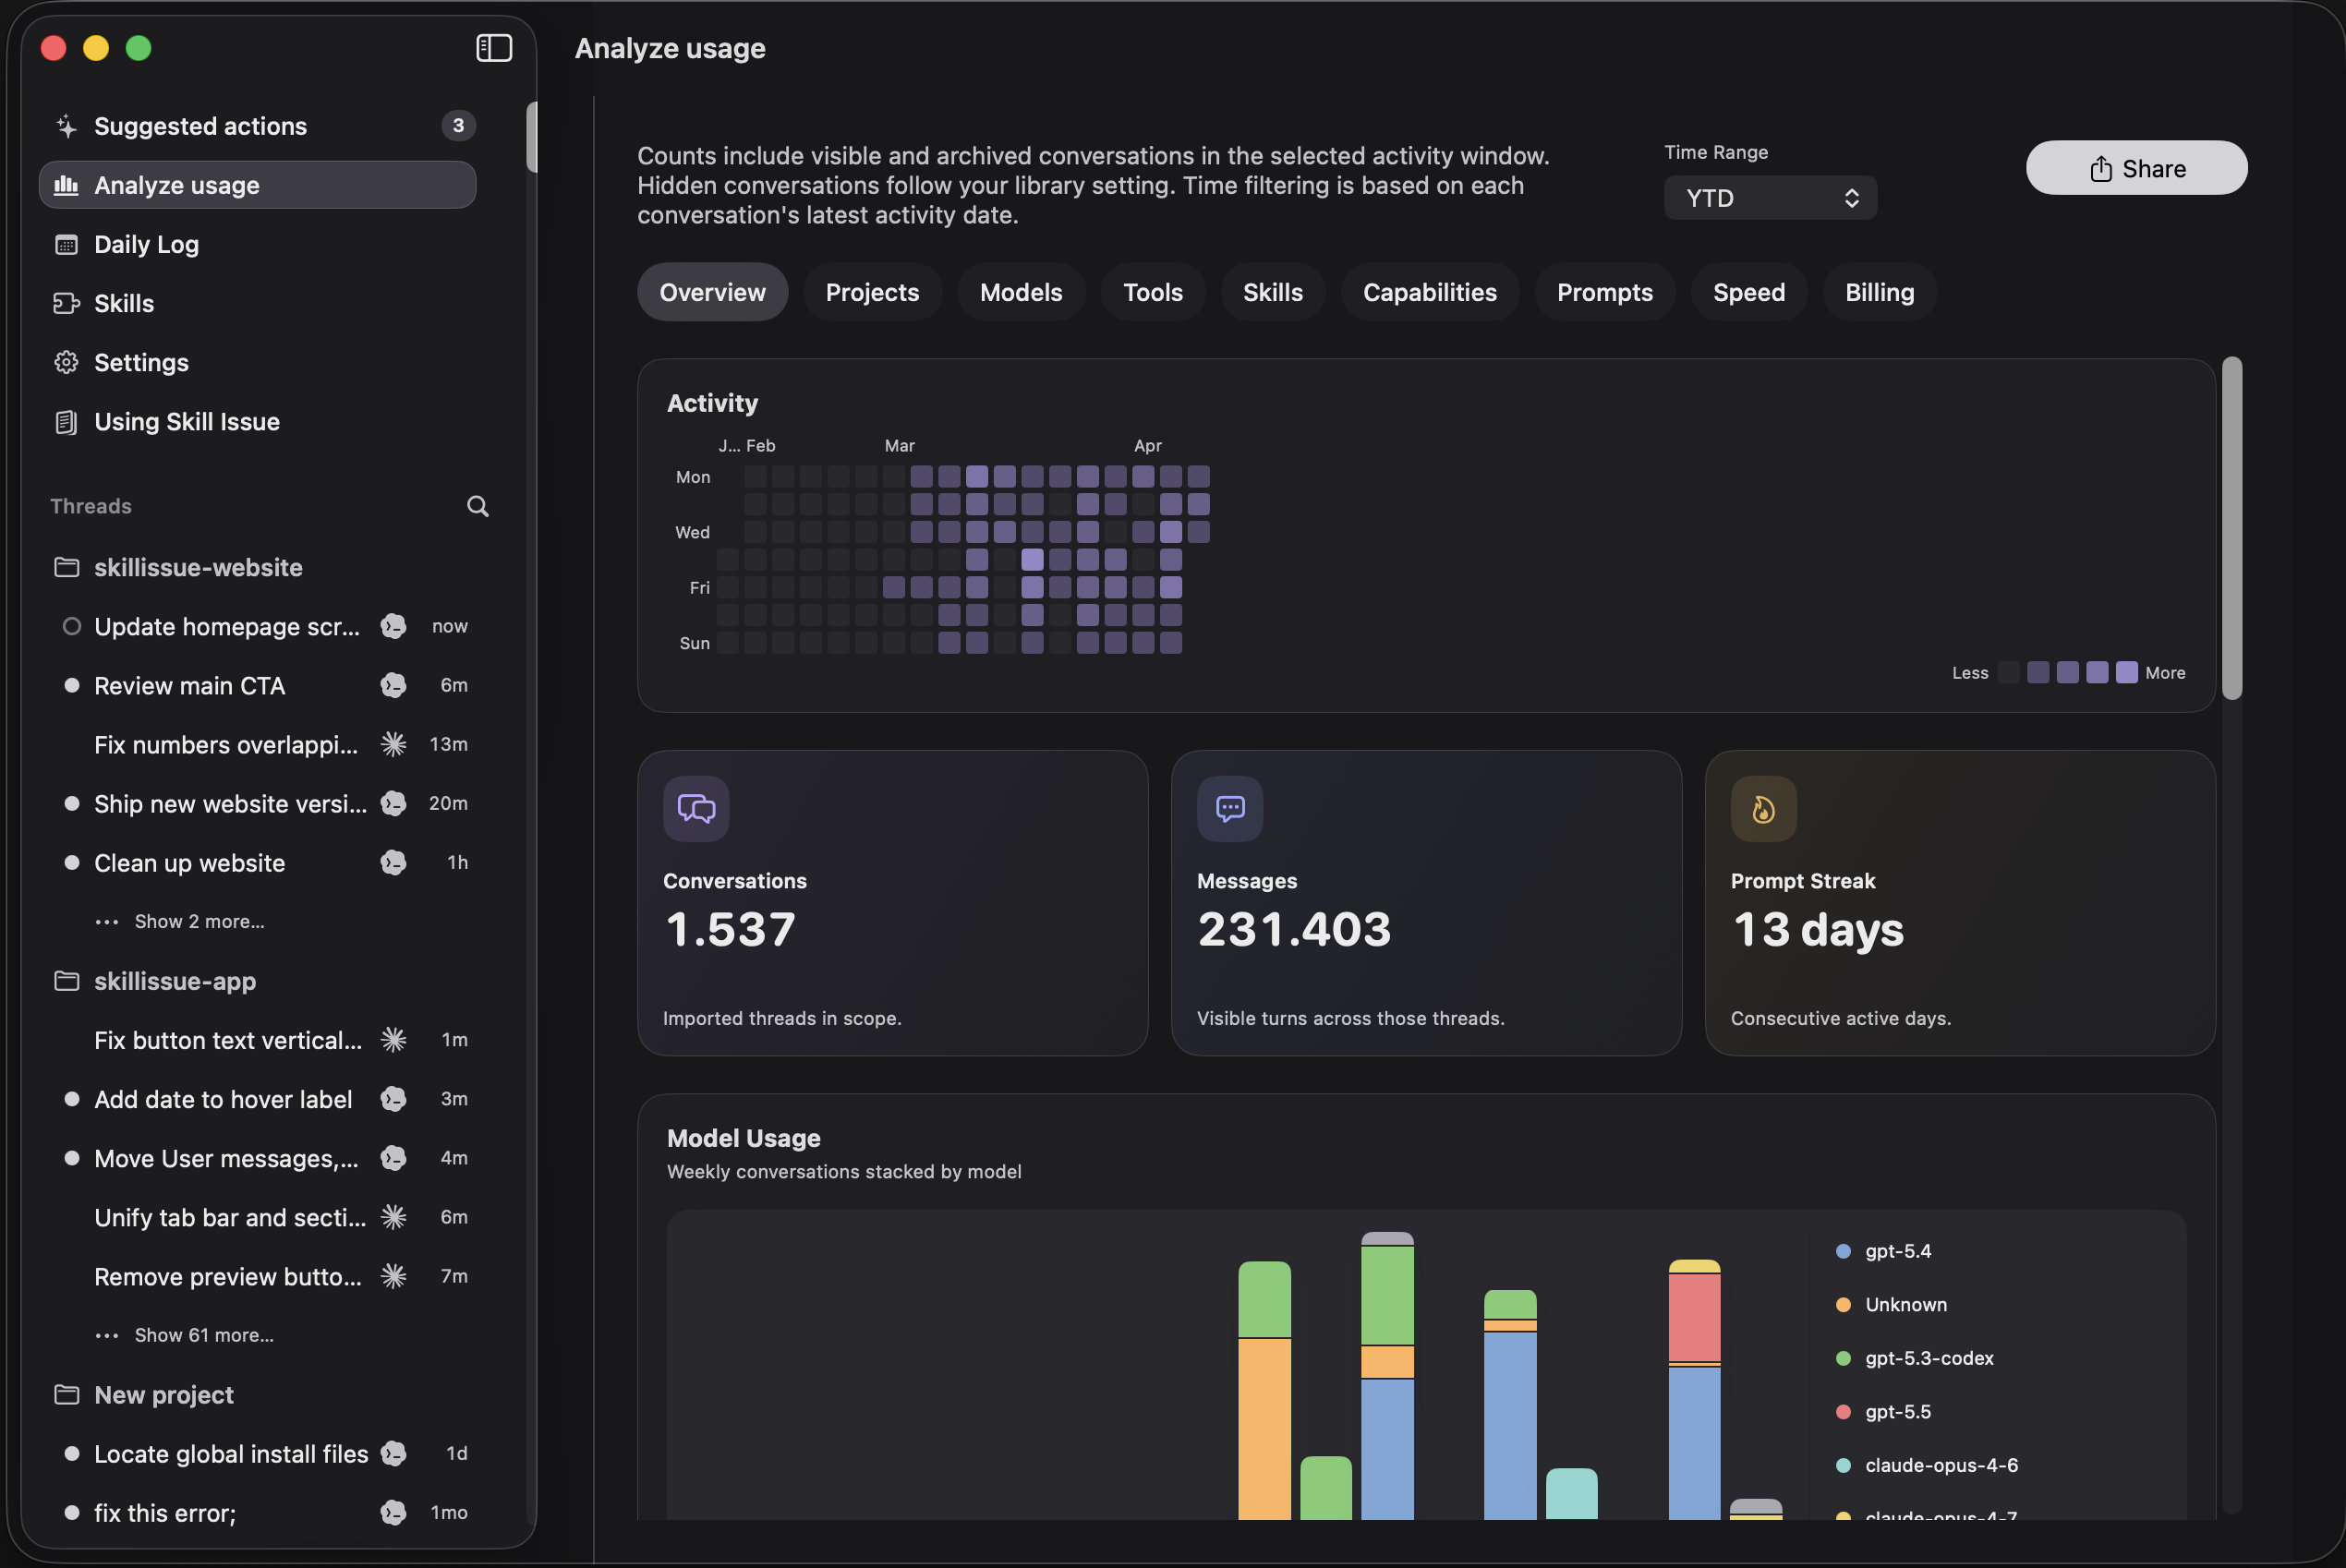Click model icon on fix this error thread
Viewport: 2346px width, 1568px height.
393,1512
